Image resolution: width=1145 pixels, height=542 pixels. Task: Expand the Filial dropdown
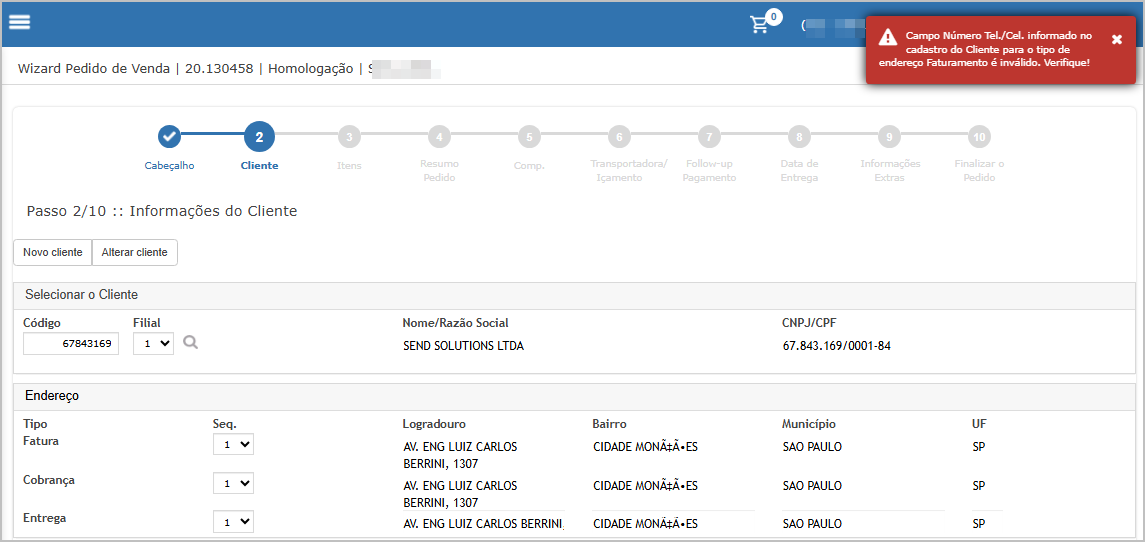(153, 343)
